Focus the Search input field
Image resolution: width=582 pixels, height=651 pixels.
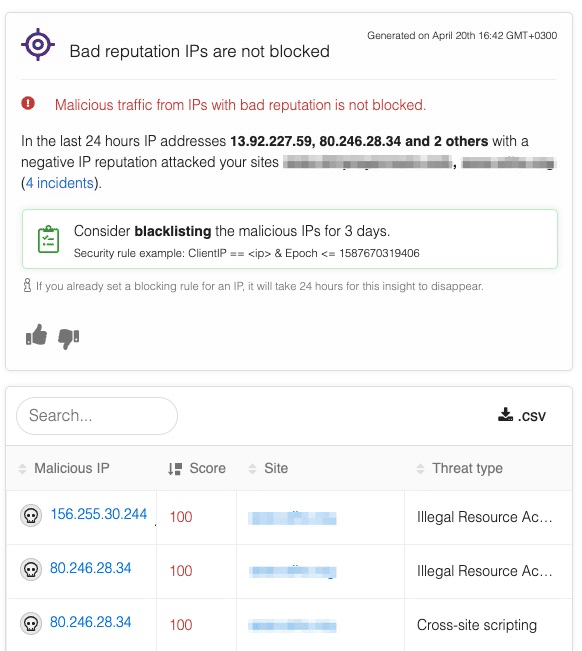coord(97,416)
